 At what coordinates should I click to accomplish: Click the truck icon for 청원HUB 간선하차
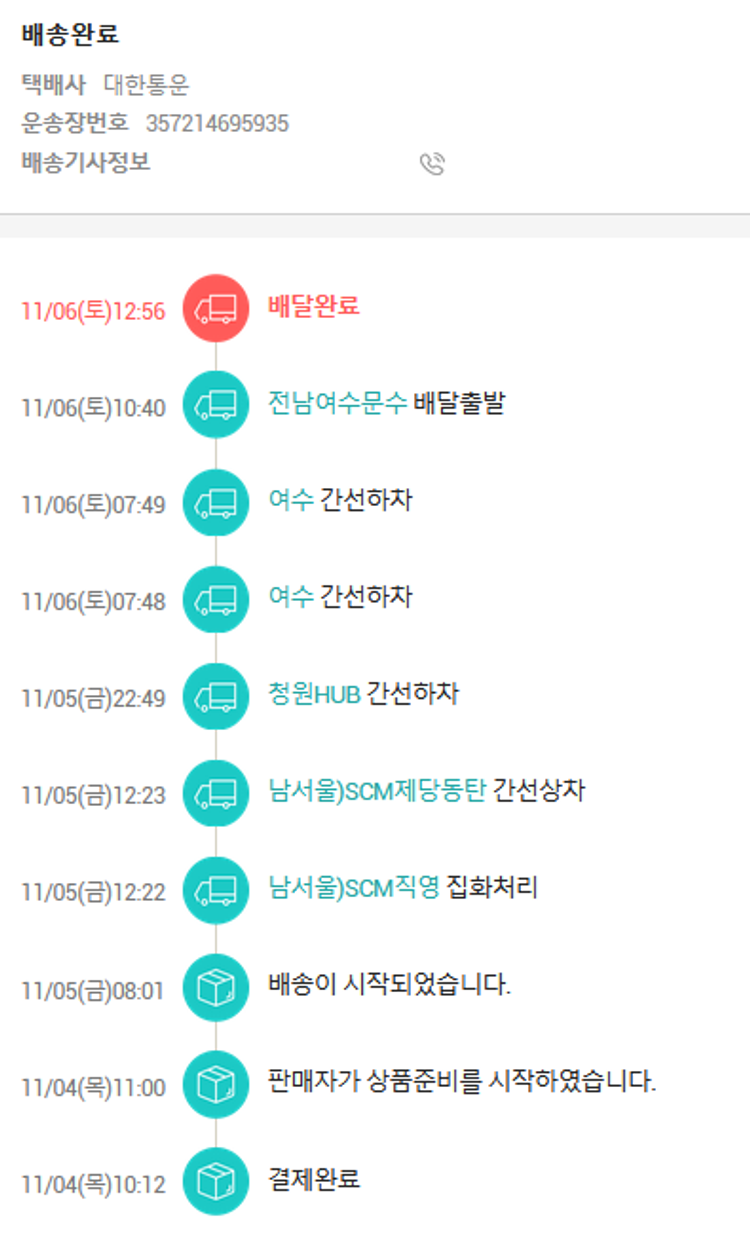click(x=215, y=696)
